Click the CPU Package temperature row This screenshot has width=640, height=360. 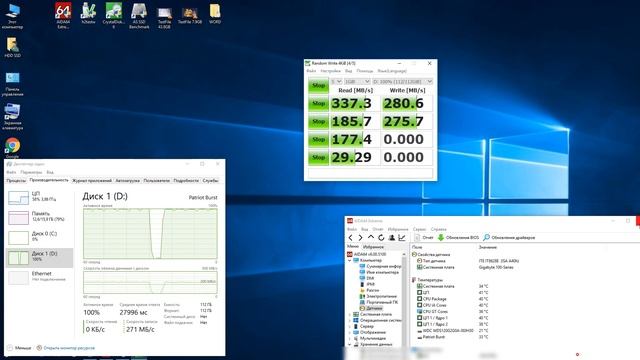(453, 299)
